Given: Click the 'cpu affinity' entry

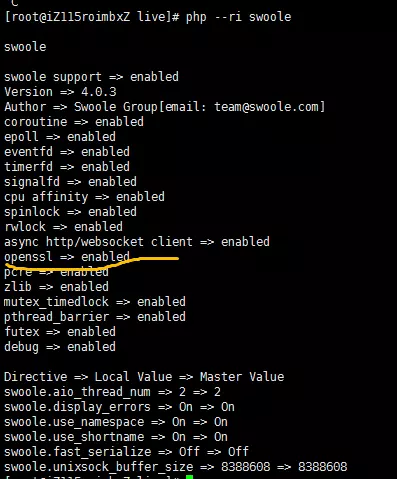Looking at the screenshot, I should [46, 197].
